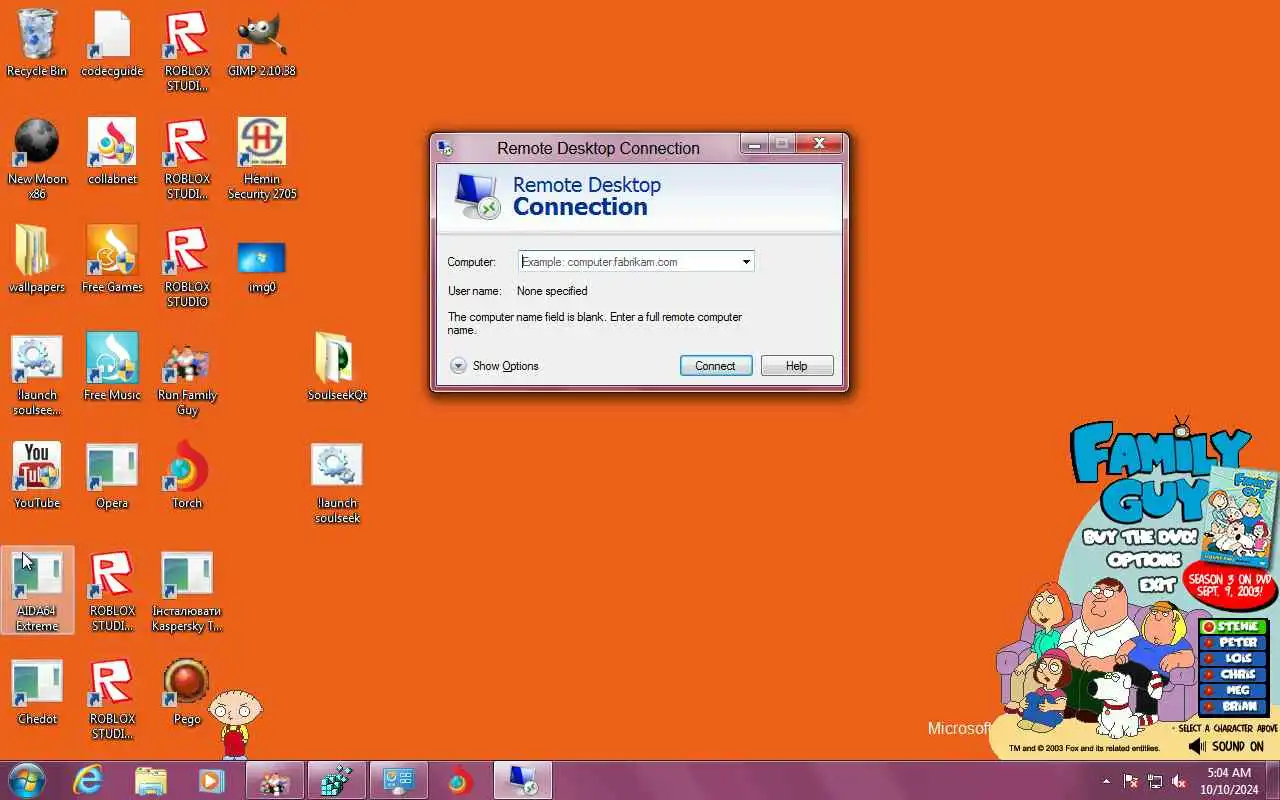Click the Computer name input field

tap(627, 262)
